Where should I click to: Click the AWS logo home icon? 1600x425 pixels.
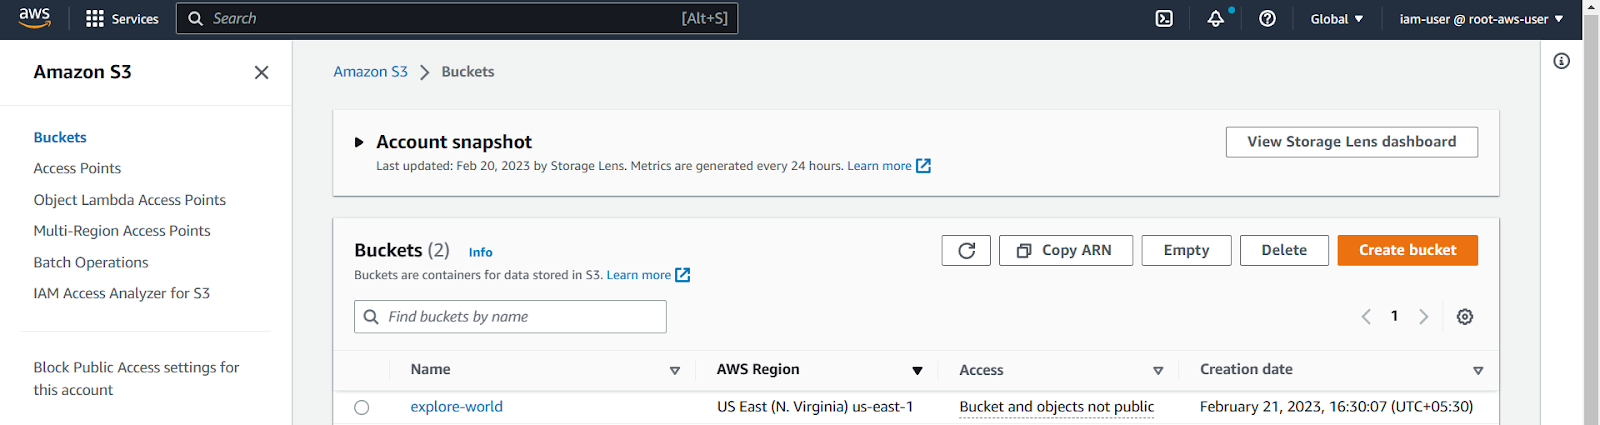(34, 19)
